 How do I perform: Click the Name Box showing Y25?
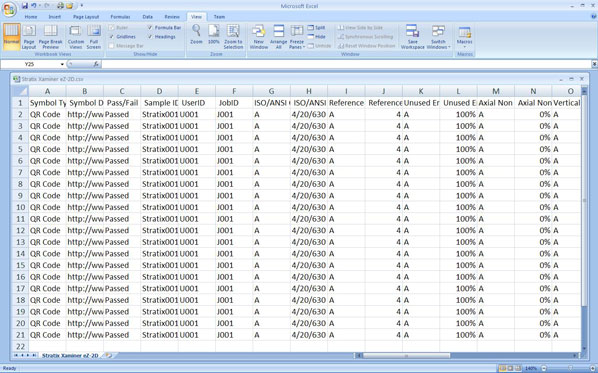click(30, 64)
